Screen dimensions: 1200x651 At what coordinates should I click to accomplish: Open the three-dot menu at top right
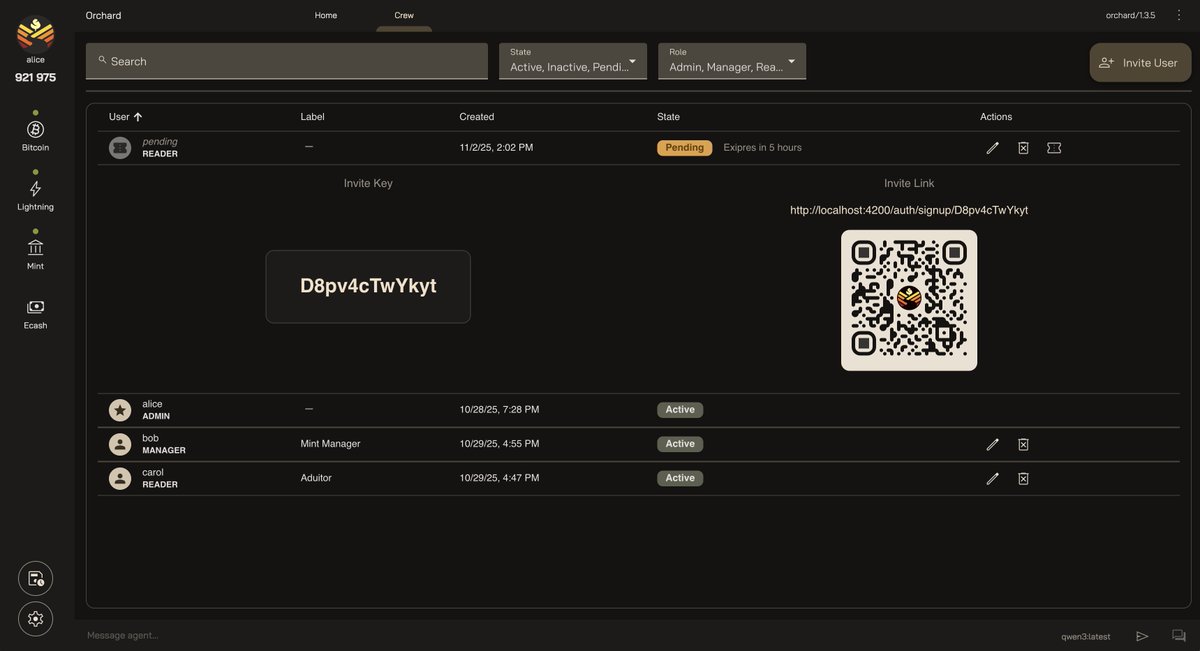pos(1179,15)
